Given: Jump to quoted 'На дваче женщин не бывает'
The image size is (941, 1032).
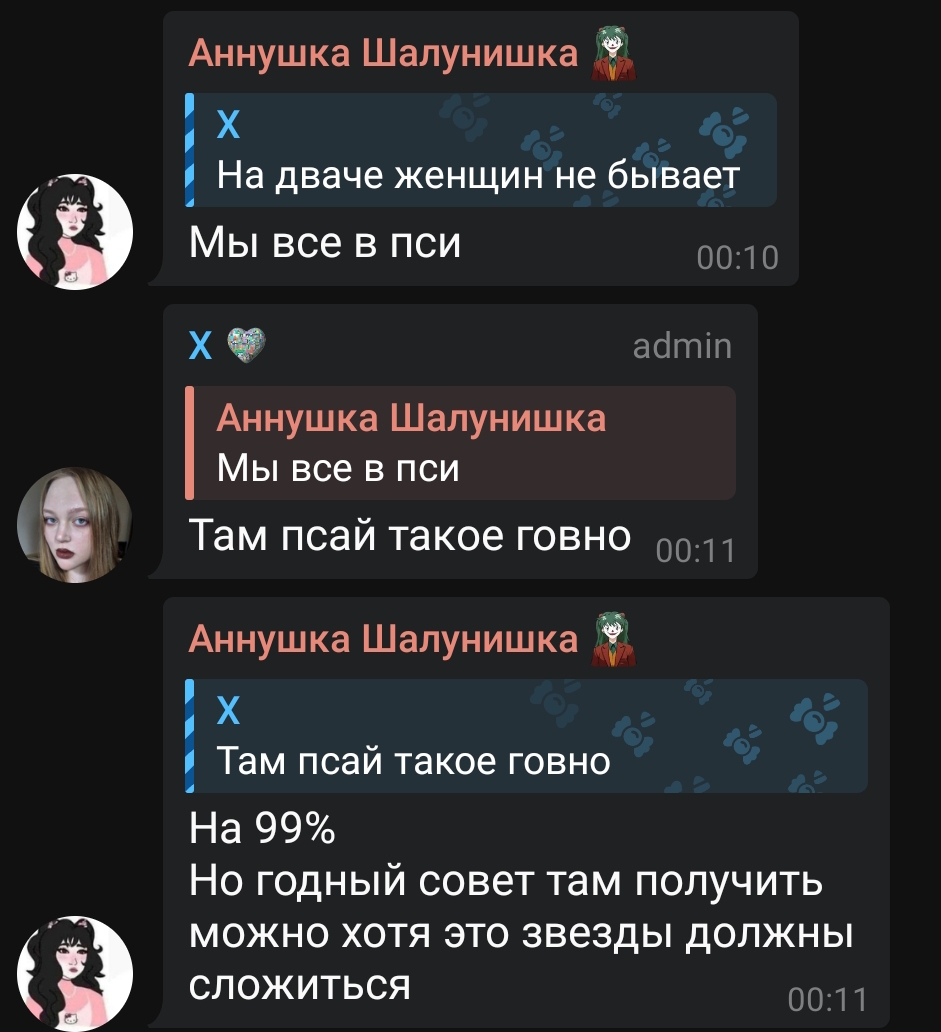Looking at the screenshot, I should (x=481, y=150).
